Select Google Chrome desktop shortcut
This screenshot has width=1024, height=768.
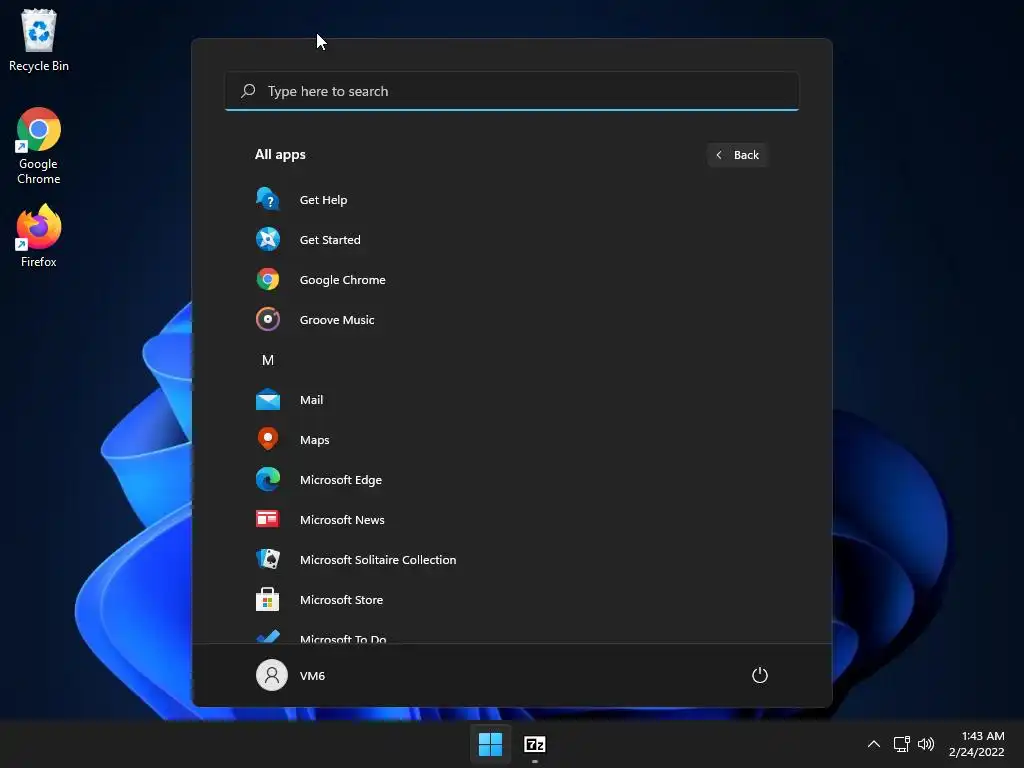[39, 146]
